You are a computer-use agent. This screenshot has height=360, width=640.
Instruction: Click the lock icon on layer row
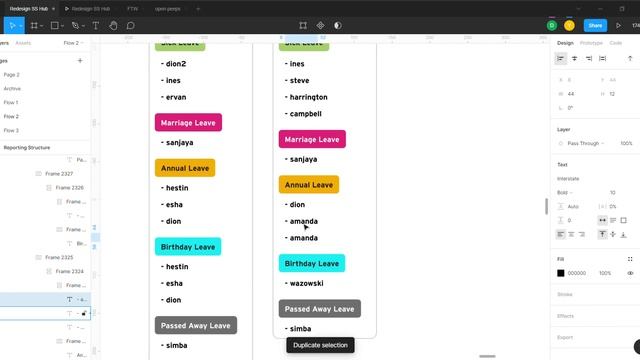[84, 313]
